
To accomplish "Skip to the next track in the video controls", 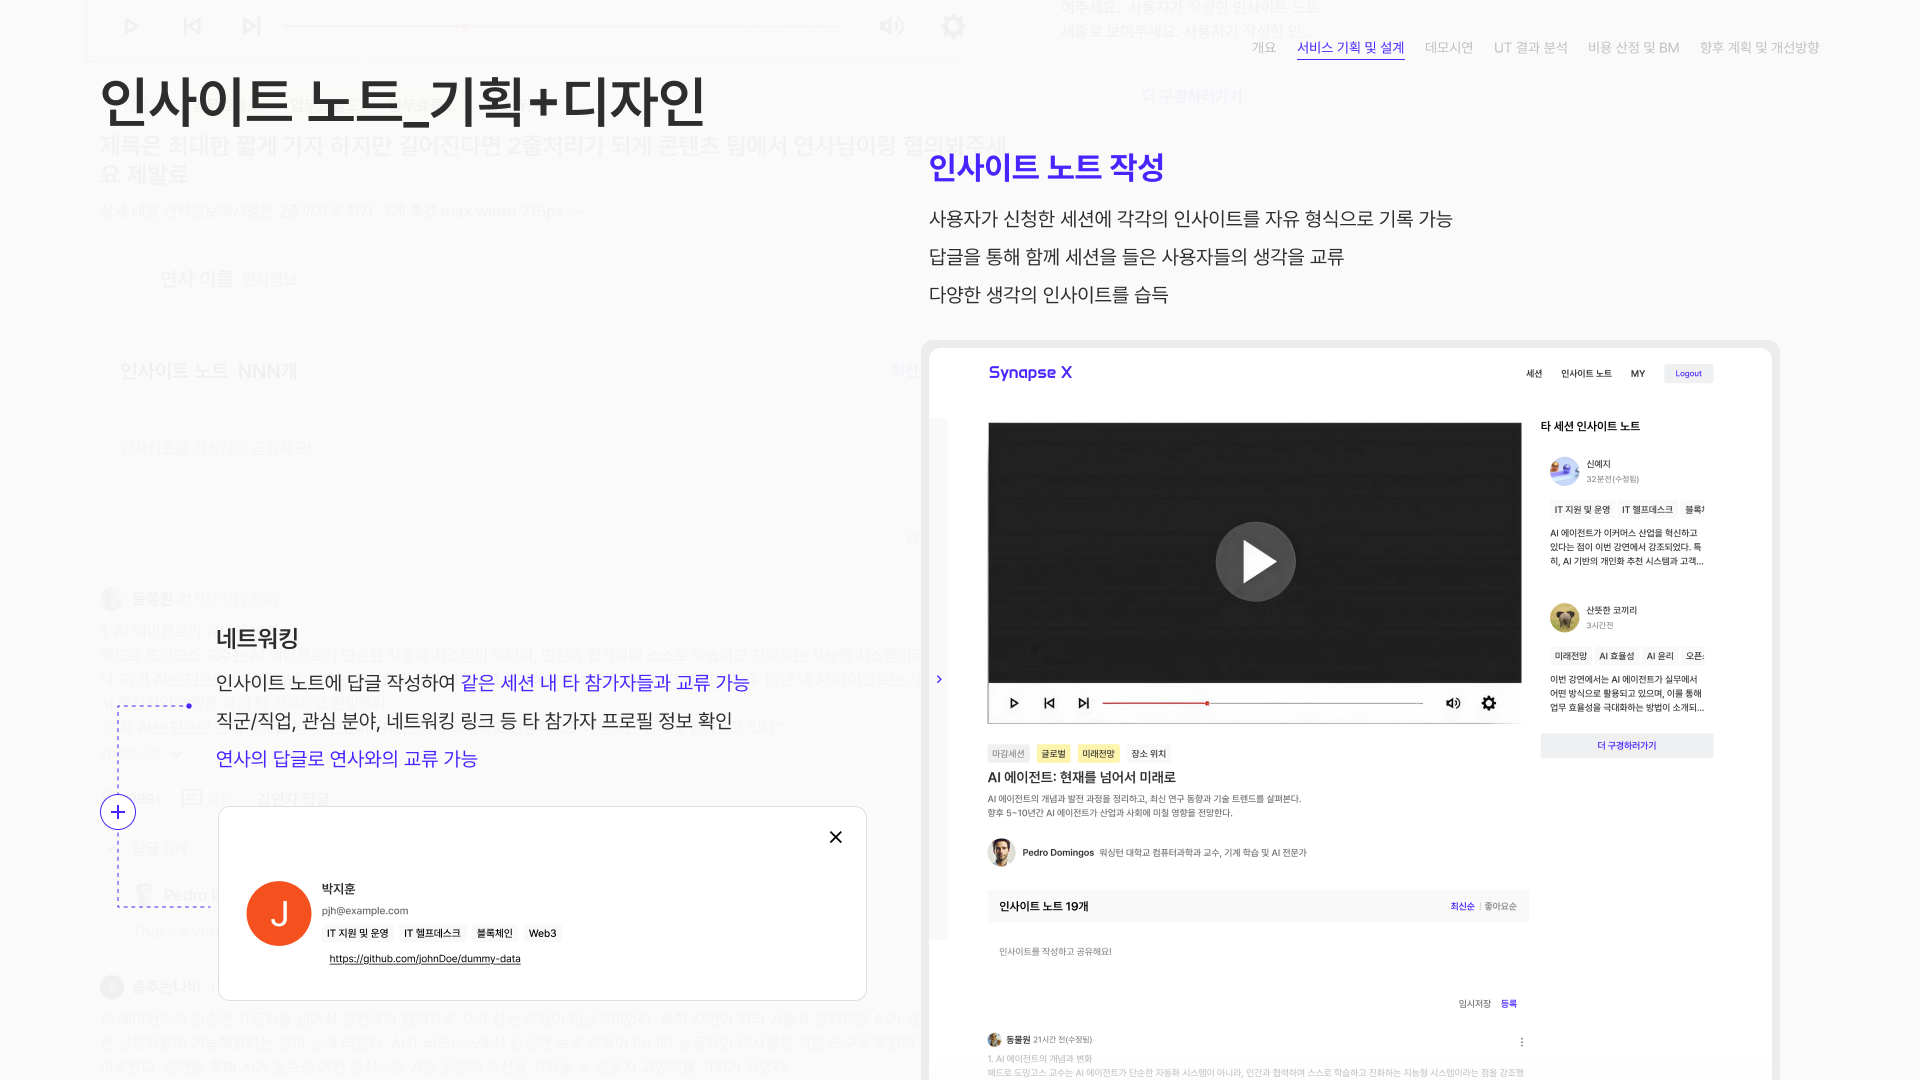I will coord(1083,703).
